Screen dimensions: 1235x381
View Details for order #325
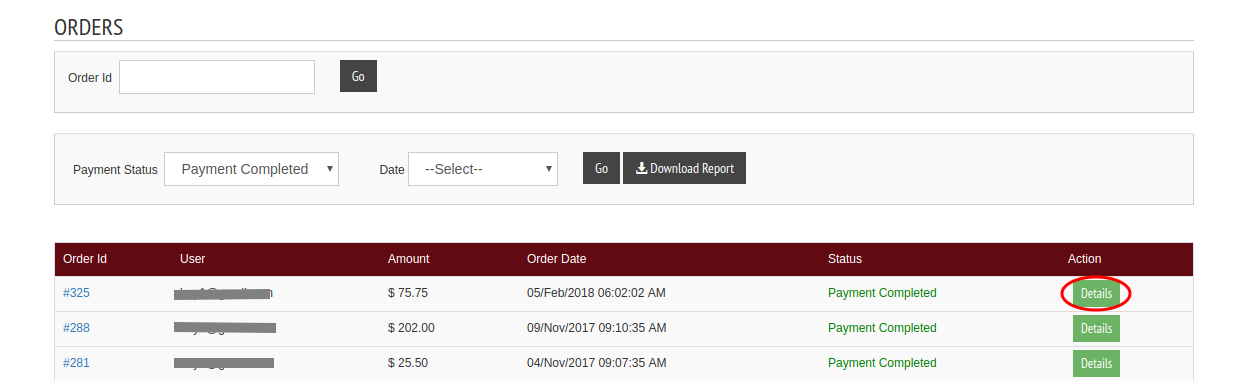[x=1096, y=294]
